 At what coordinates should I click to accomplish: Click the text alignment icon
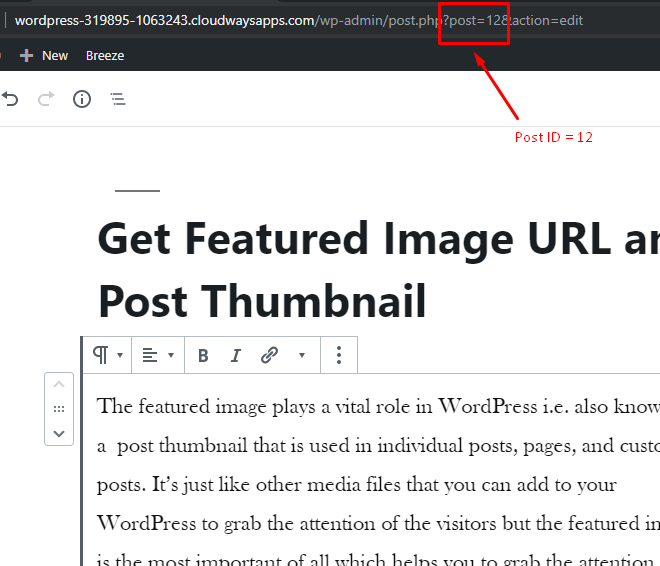(150, 356)
